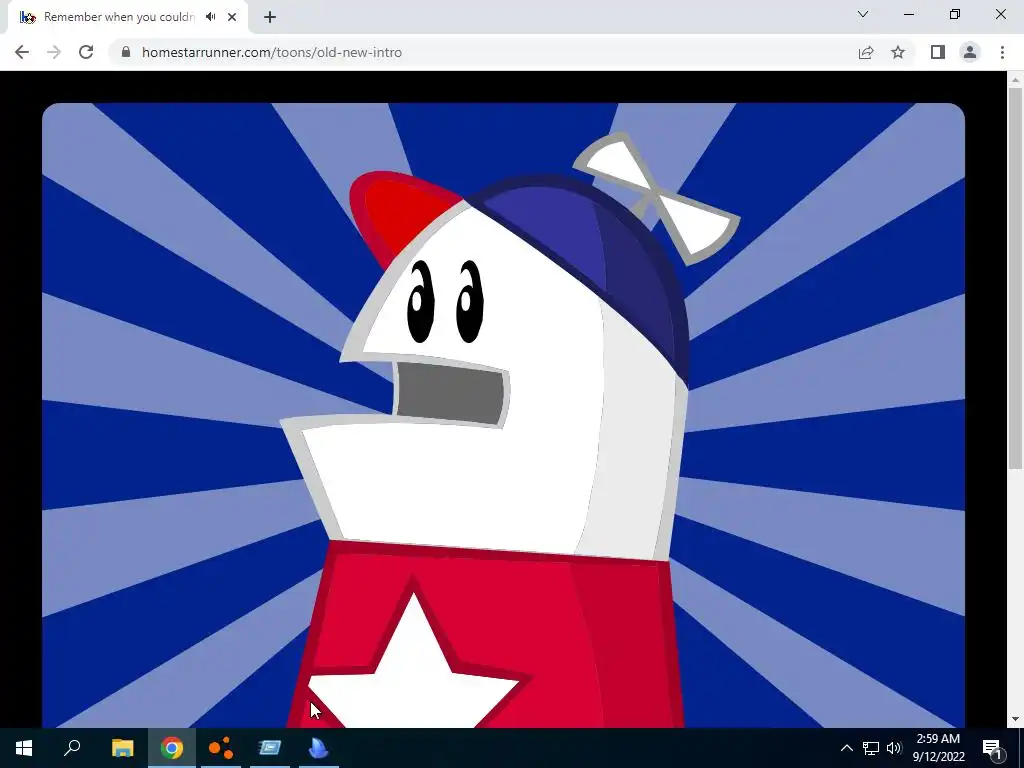Open File Explorer from the taskbar
This screenshot has width=1024, height=768.
pos(122,748)
